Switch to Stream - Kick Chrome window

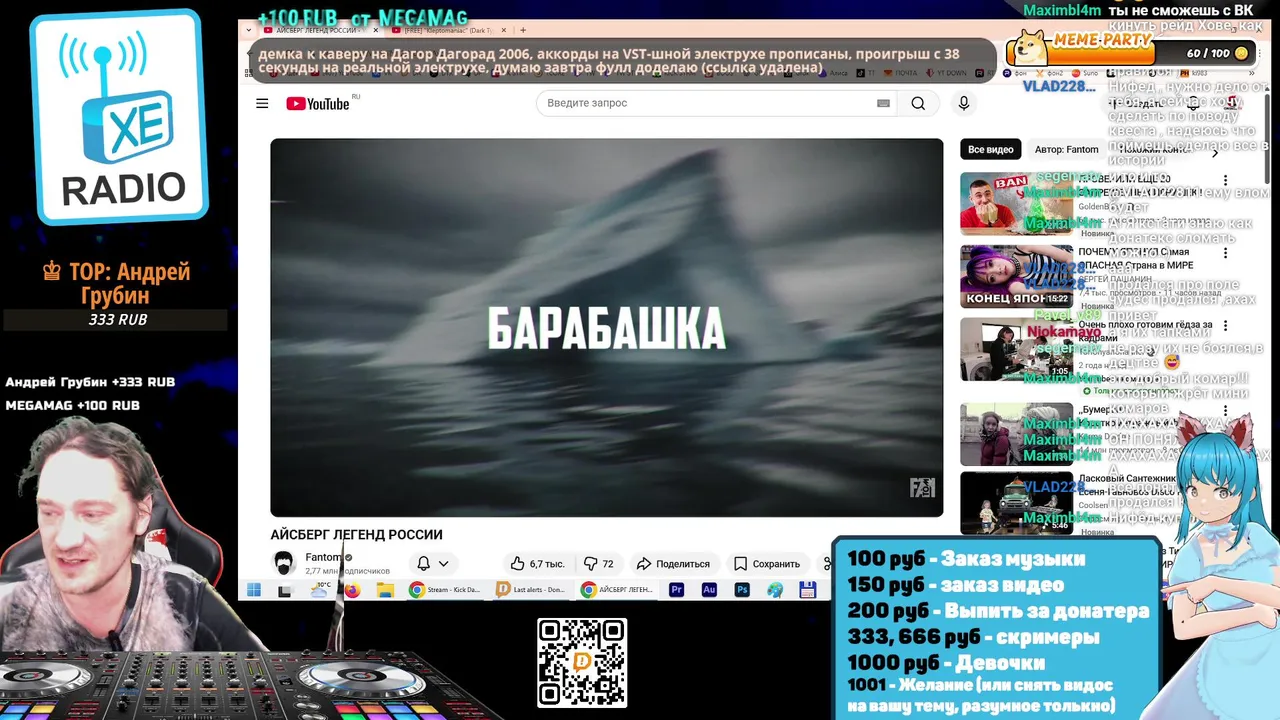(446, 590)
